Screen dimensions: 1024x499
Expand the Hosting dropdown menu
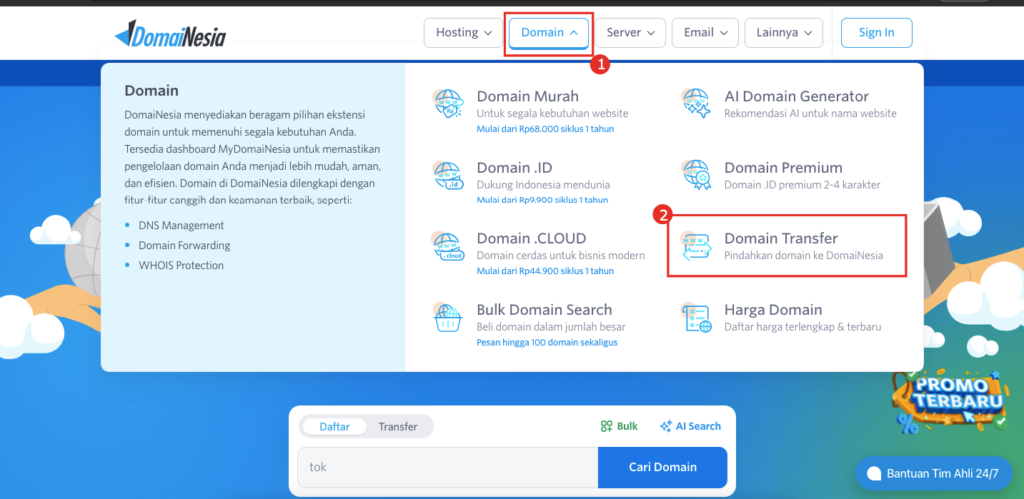click(463, 33)
